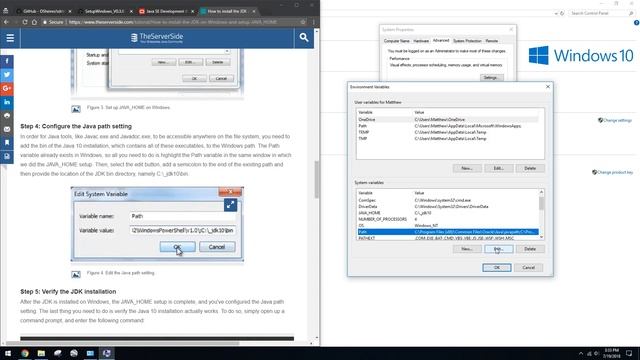Viewport: 640px width, 360px height.
Task: Switch to the SetupWindows browser tab
Action: [104, 11]
